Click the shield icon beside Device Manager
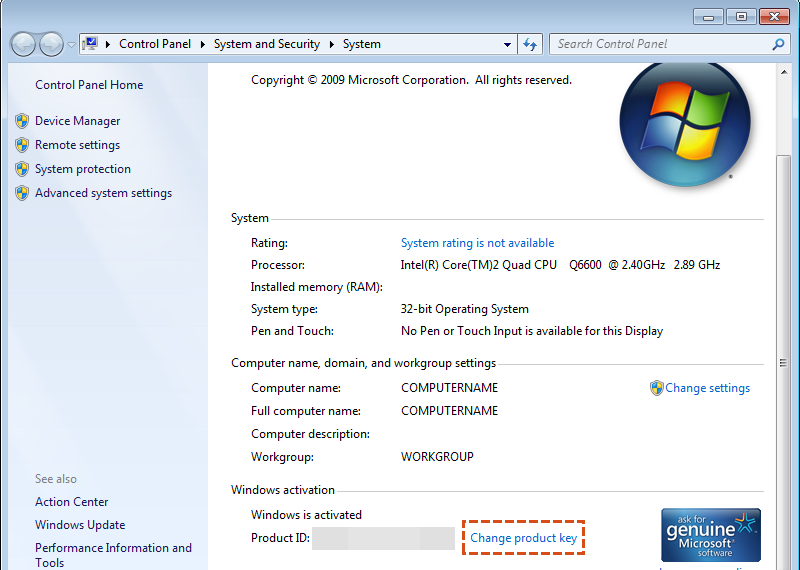The height and width of the screenshot is (570, 800). (22, 121)
